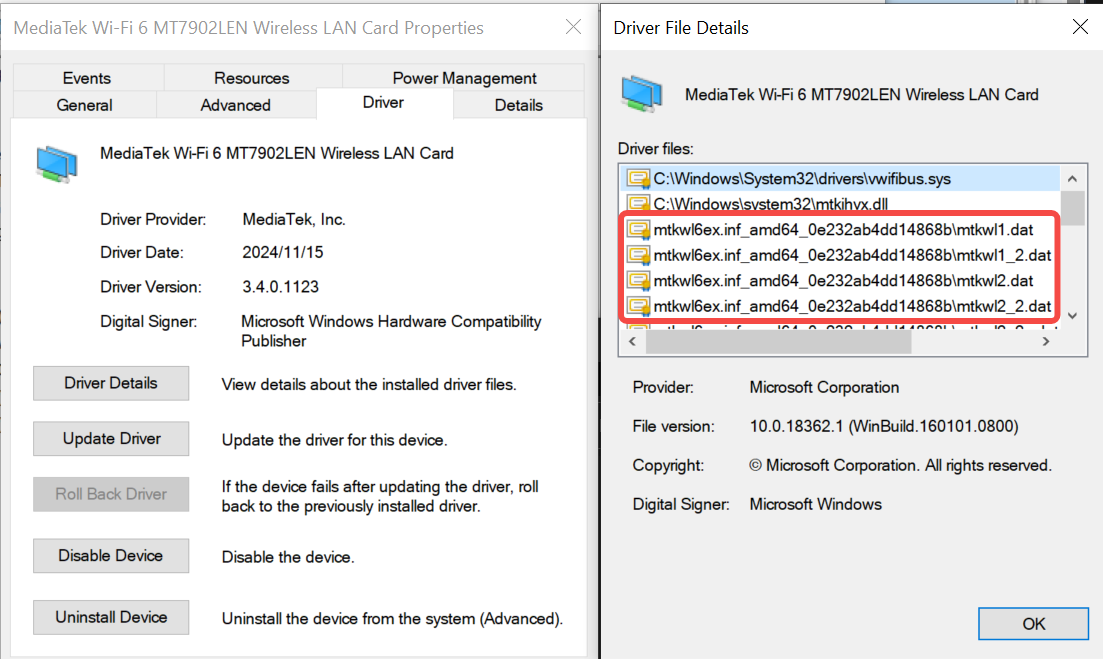Open the Resources tab
The image size is (1103, 659).
click(x=252, y=78)
